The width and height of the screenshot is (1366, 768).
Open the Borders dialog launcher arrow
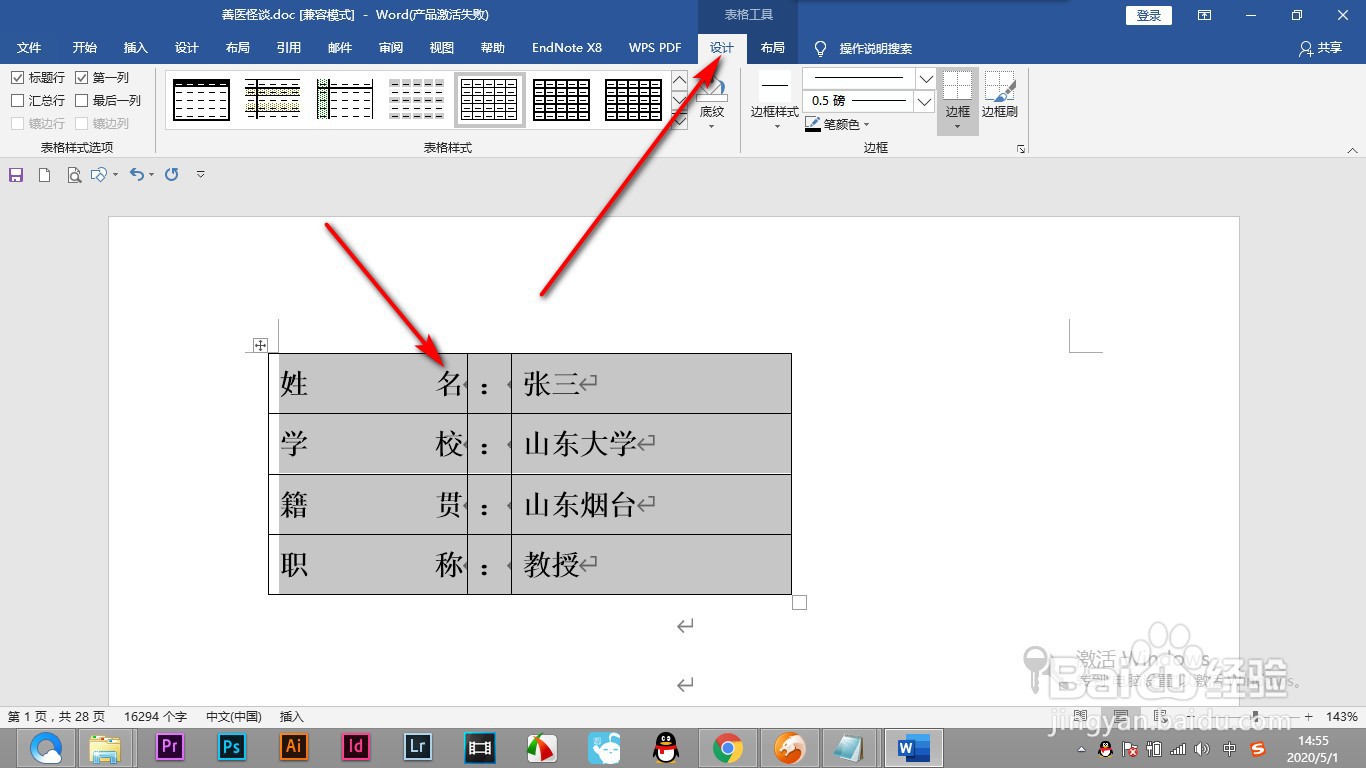(x=1020, y=147)
